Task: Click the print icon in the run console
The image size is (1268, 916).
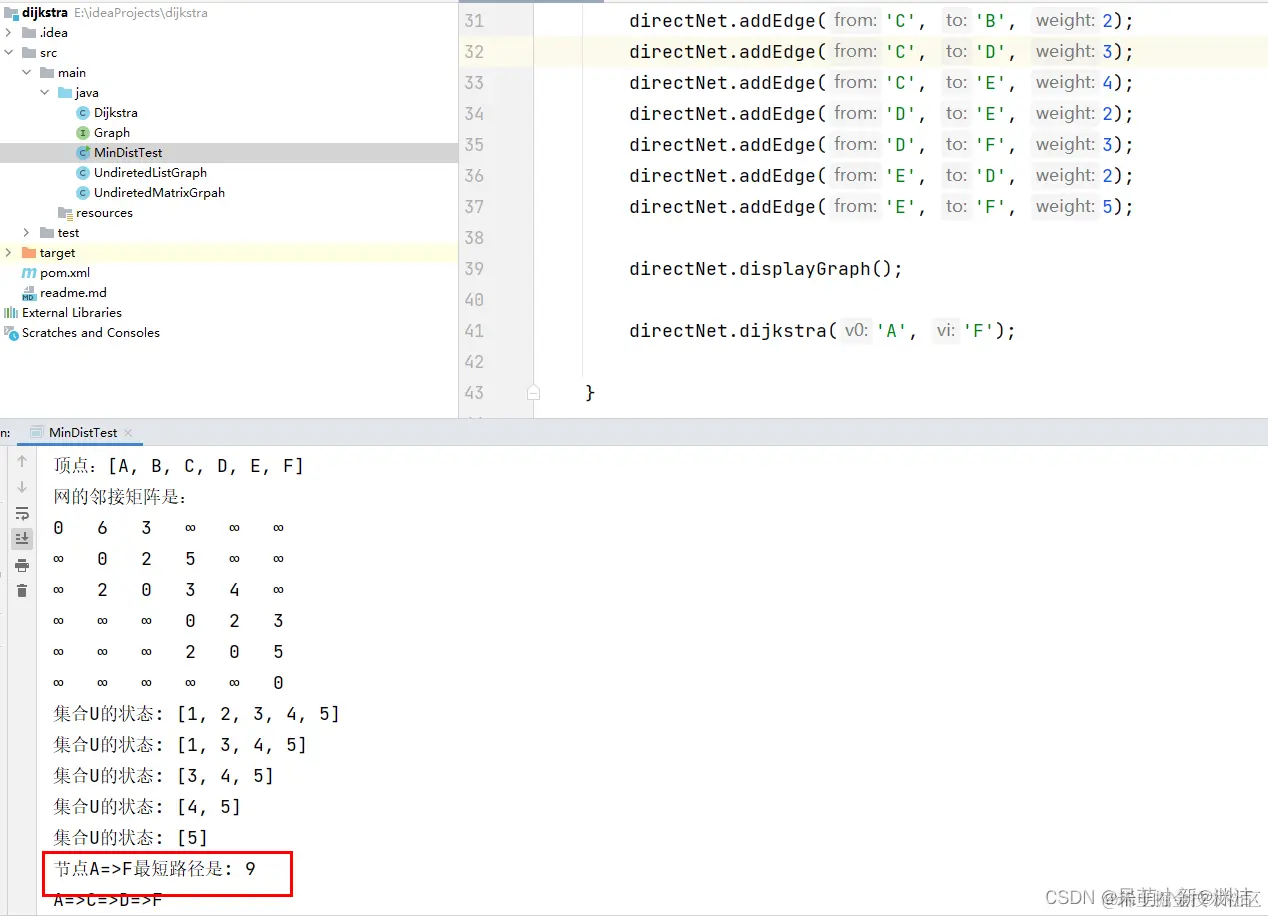Action: [x=22, y=565]
